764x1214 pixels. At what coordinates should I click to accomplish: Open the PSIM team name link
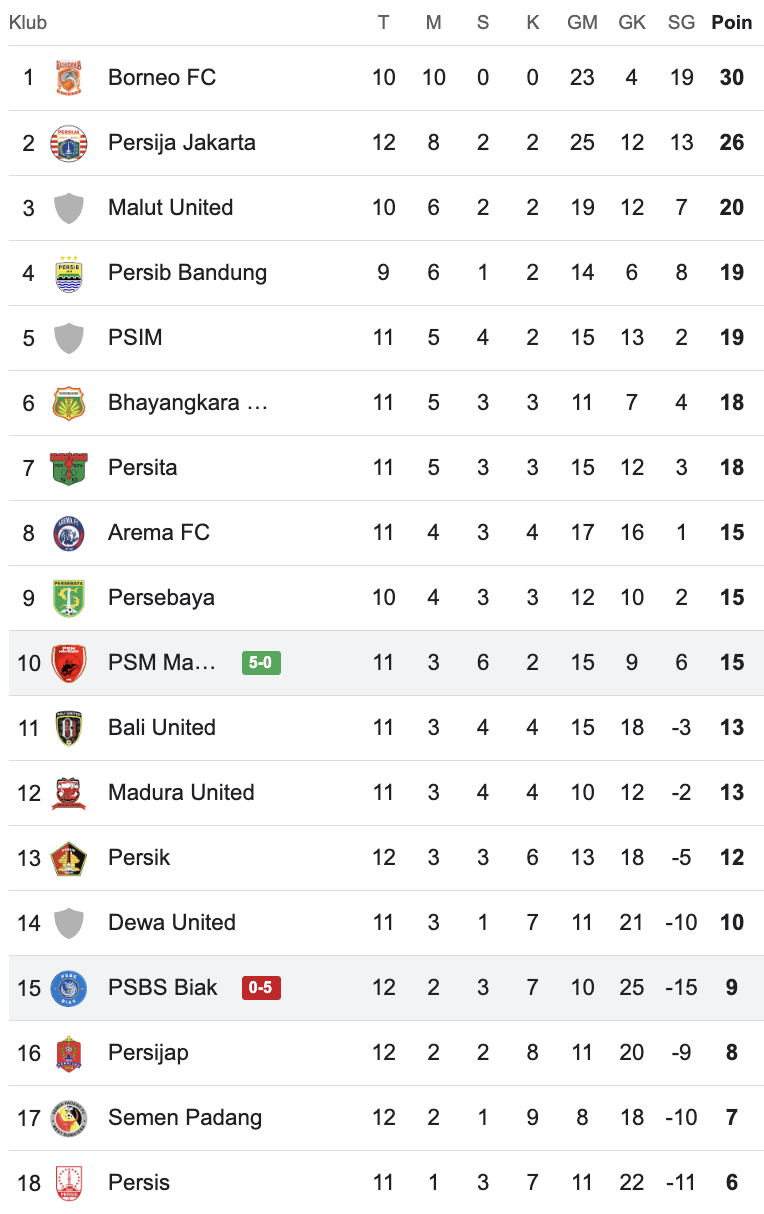coord(135,338)
